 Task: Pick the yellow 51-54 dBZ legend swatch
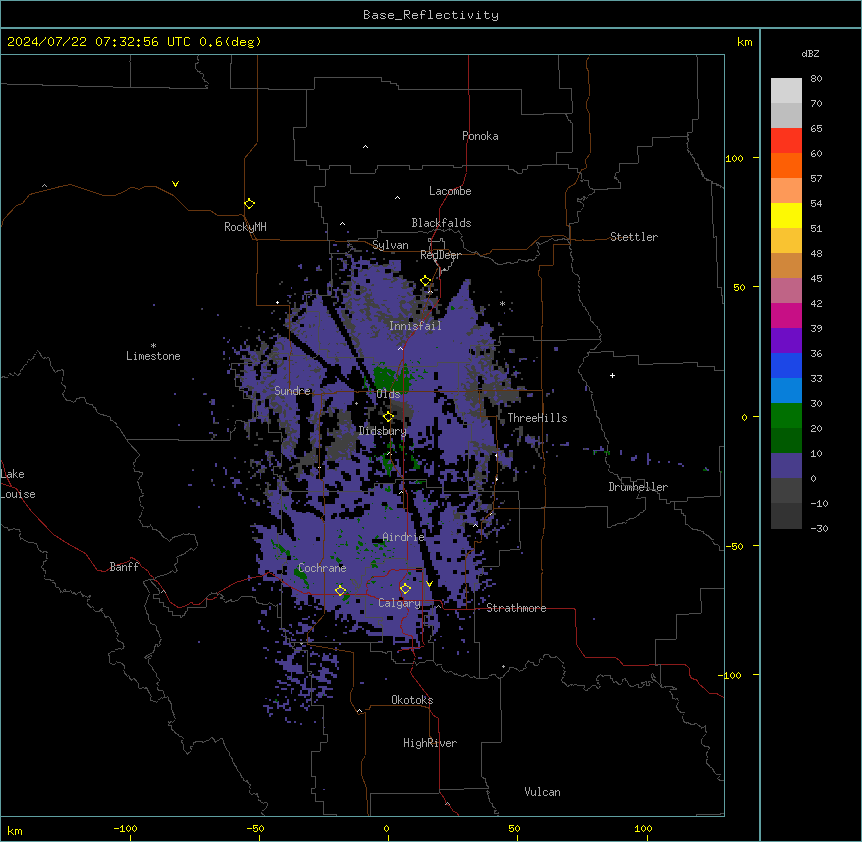(x=786, y=215)
